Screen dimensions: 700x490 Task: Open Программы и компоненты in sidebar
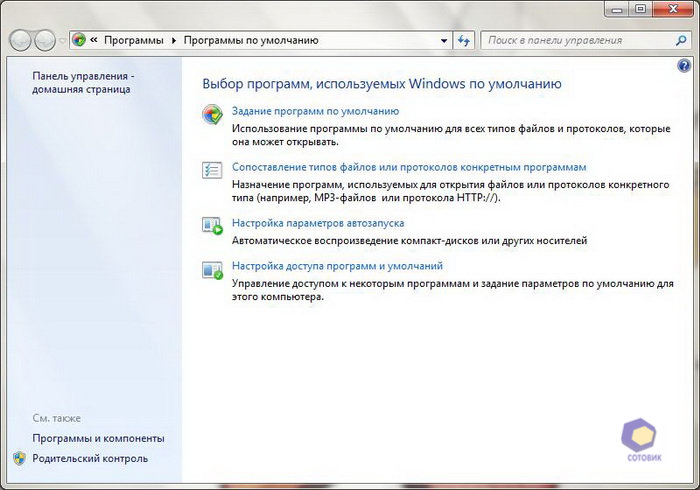(x=98, y=438)
